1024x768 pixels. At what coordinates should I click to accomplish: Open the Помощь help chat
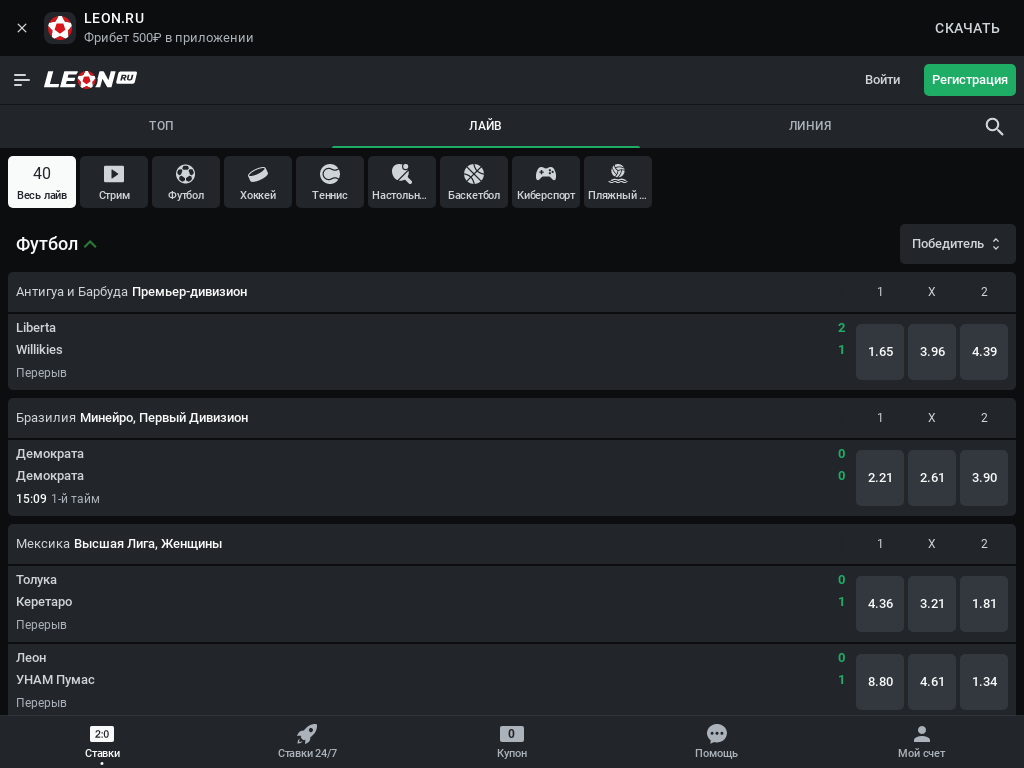[716, 743]
